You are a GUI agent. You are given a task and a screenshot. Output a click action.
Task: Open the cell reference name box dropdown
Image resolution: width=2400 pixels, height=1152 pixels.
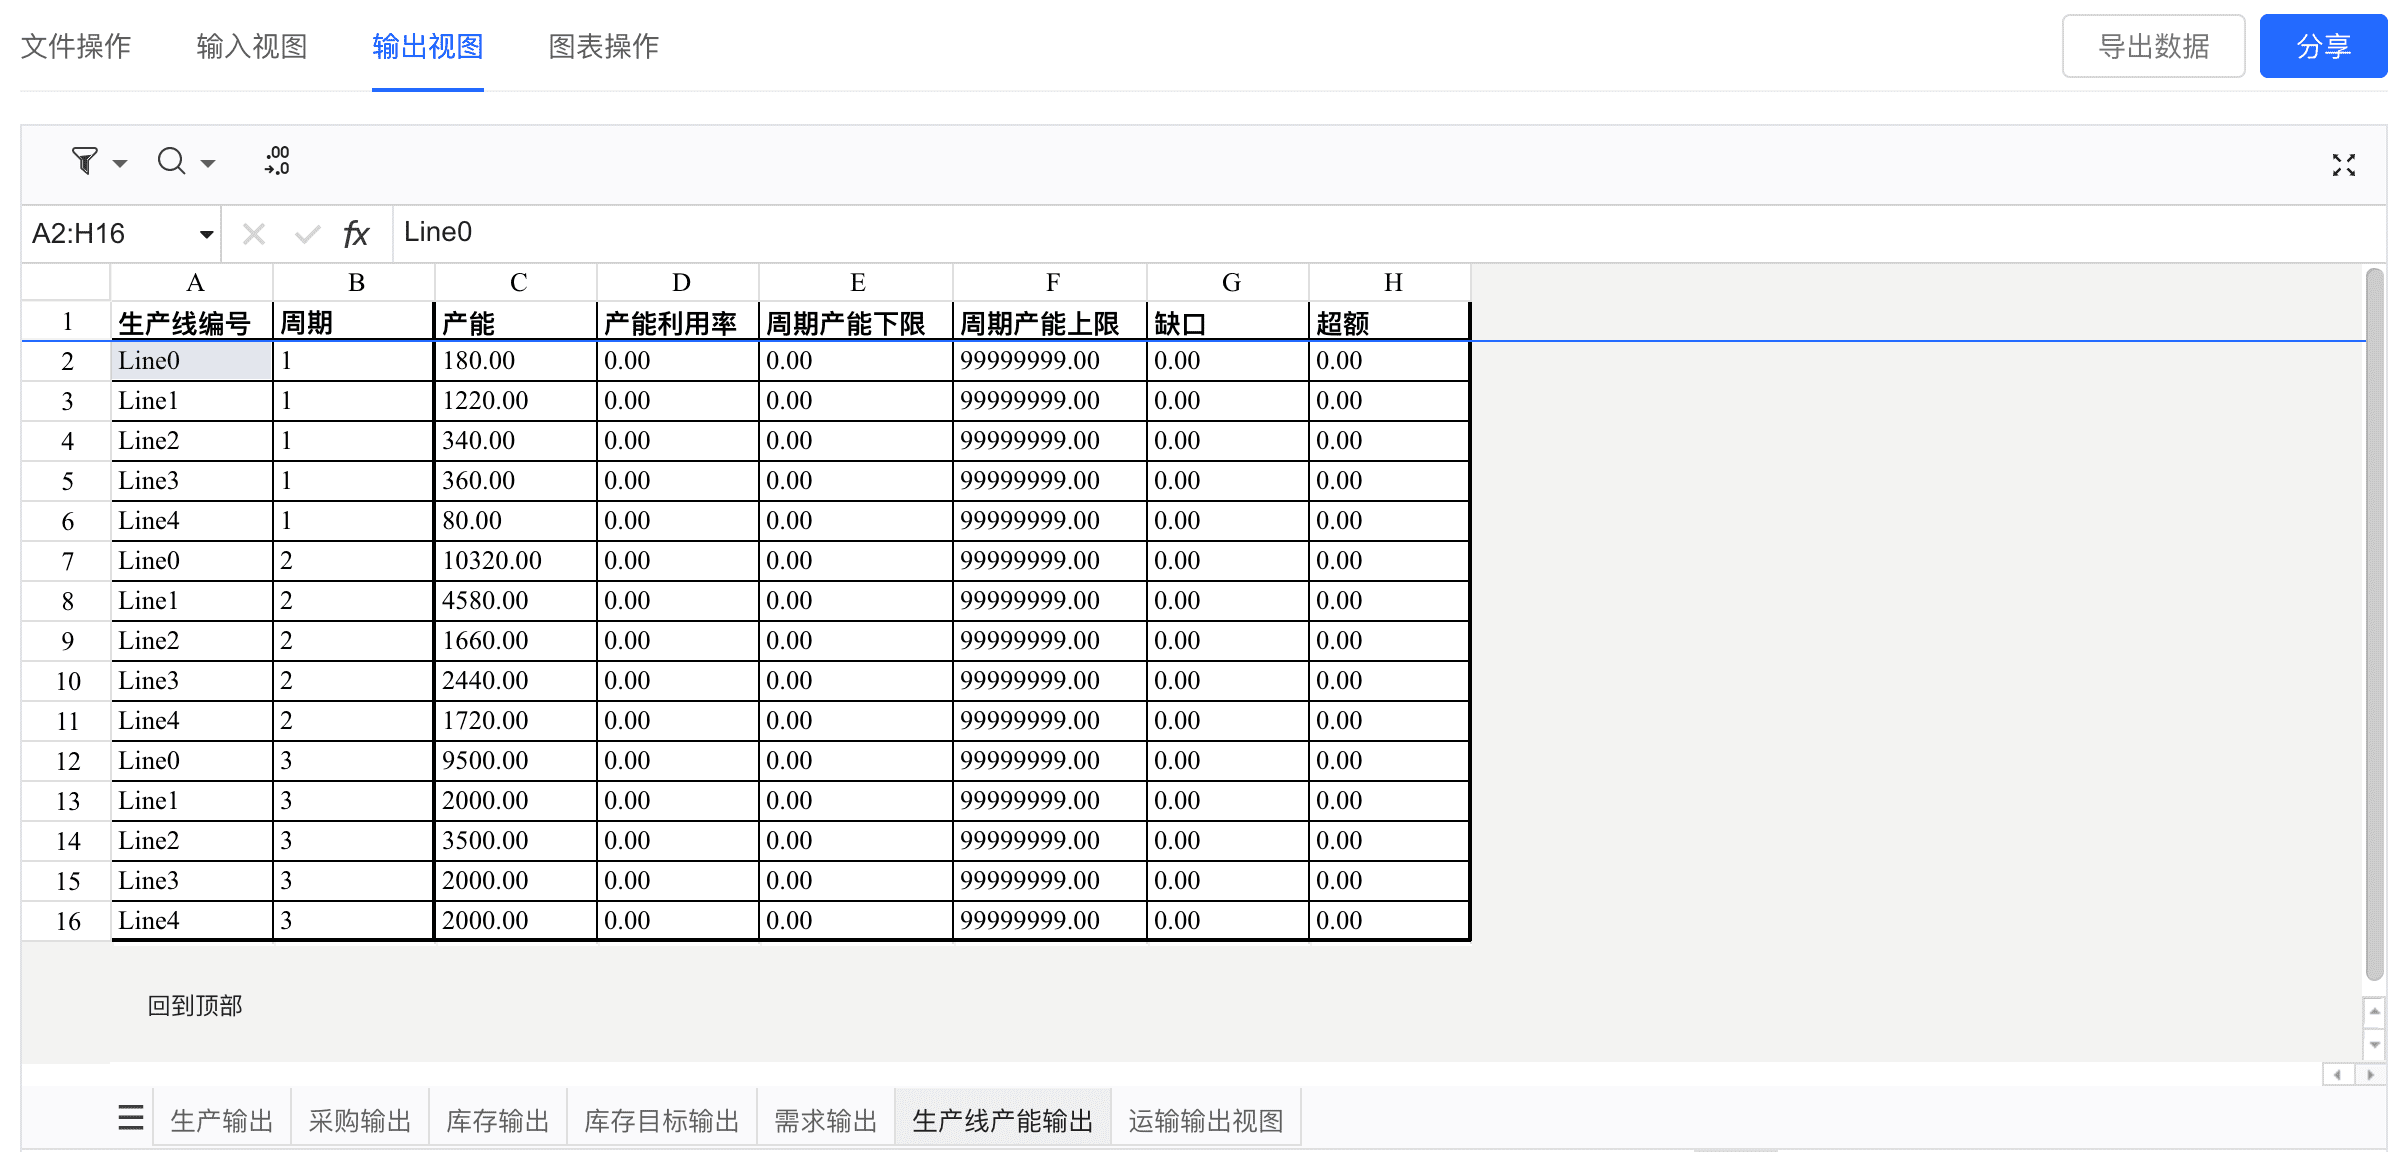pyautogui.click(x=206, y=234)
